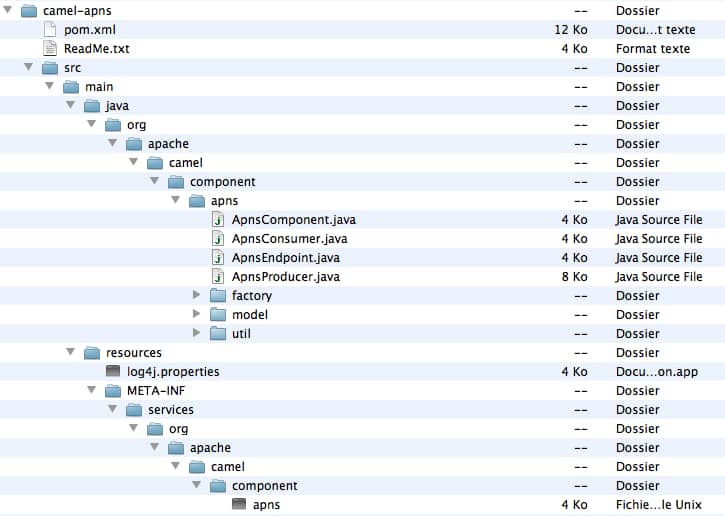
Task: Click the apns Unix file icon
Action: click(x=239, y=504)
